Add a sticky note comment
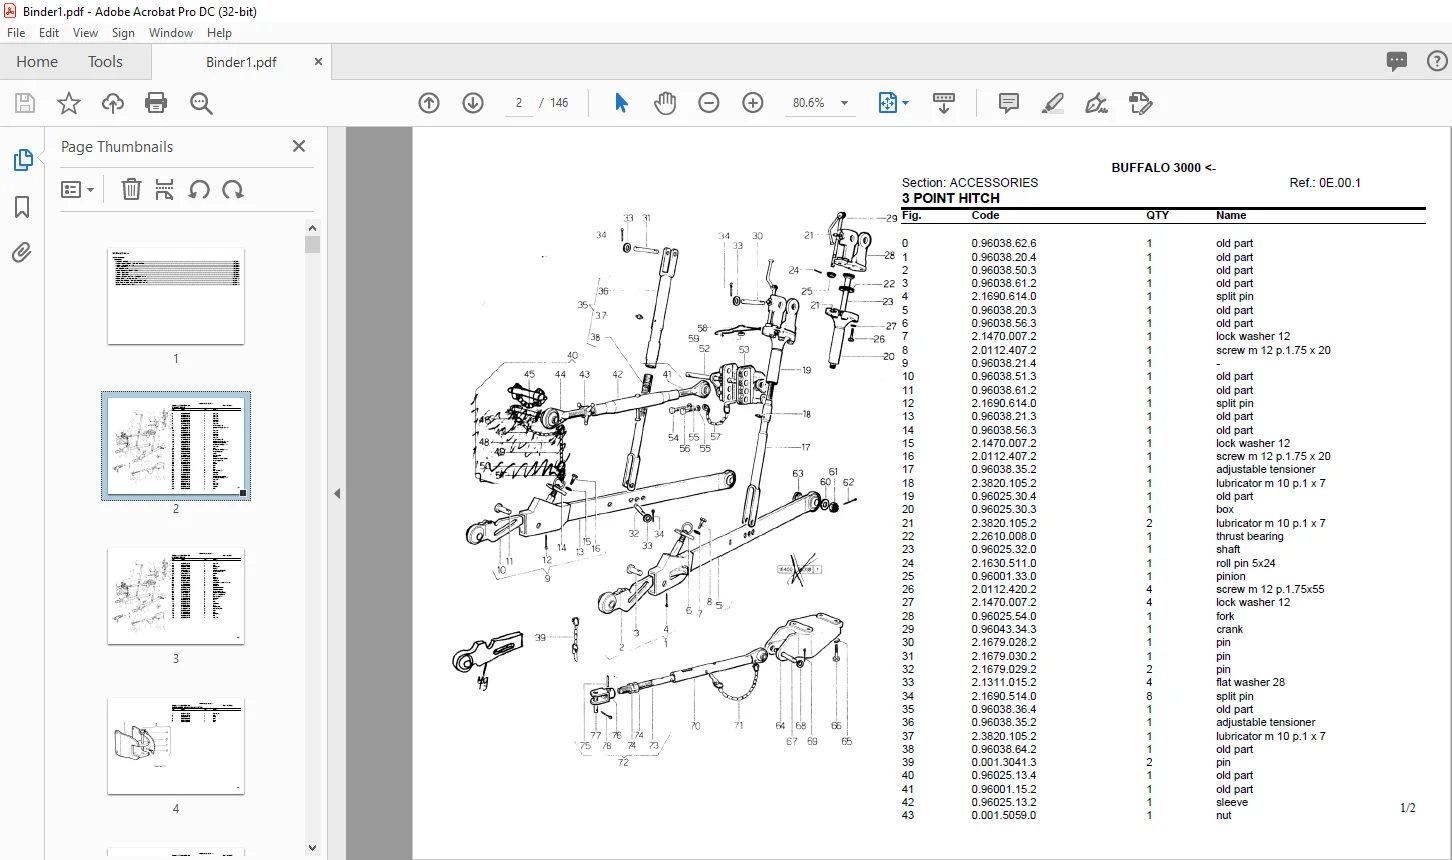The width and height of the screenshot is (1452, 860). (1009, 103)
